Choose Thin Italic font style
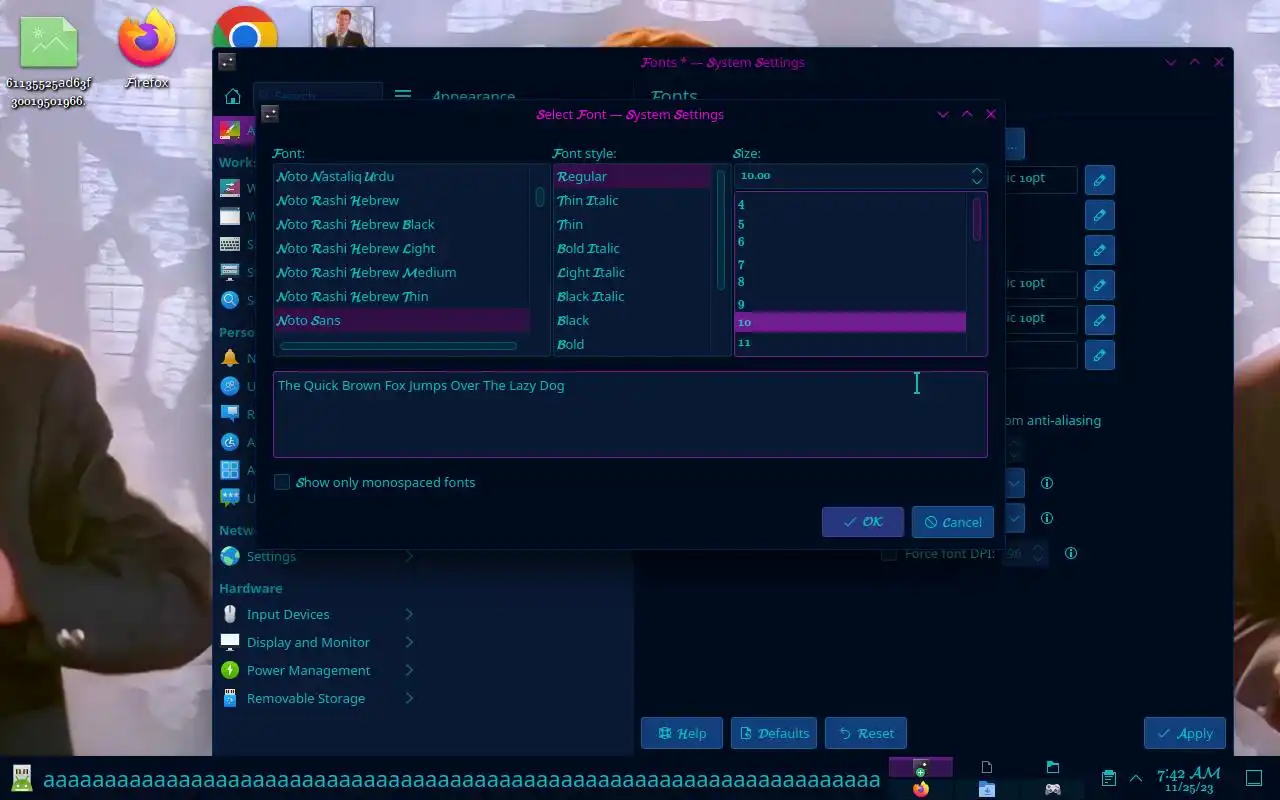The height and width of the screenshot is (800, 1280). tap(633, 200)
